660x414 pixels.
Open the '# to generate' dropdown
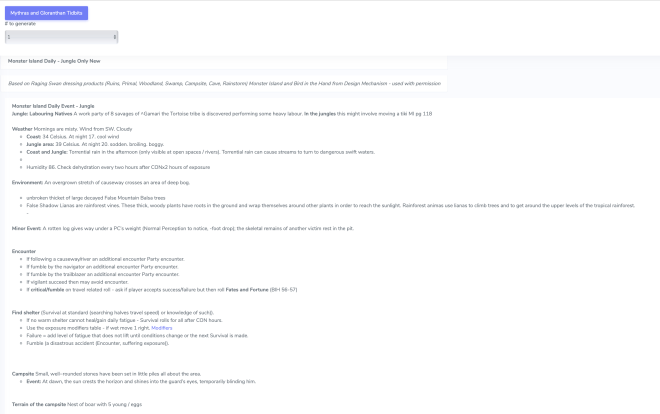(x=60, y=36)
